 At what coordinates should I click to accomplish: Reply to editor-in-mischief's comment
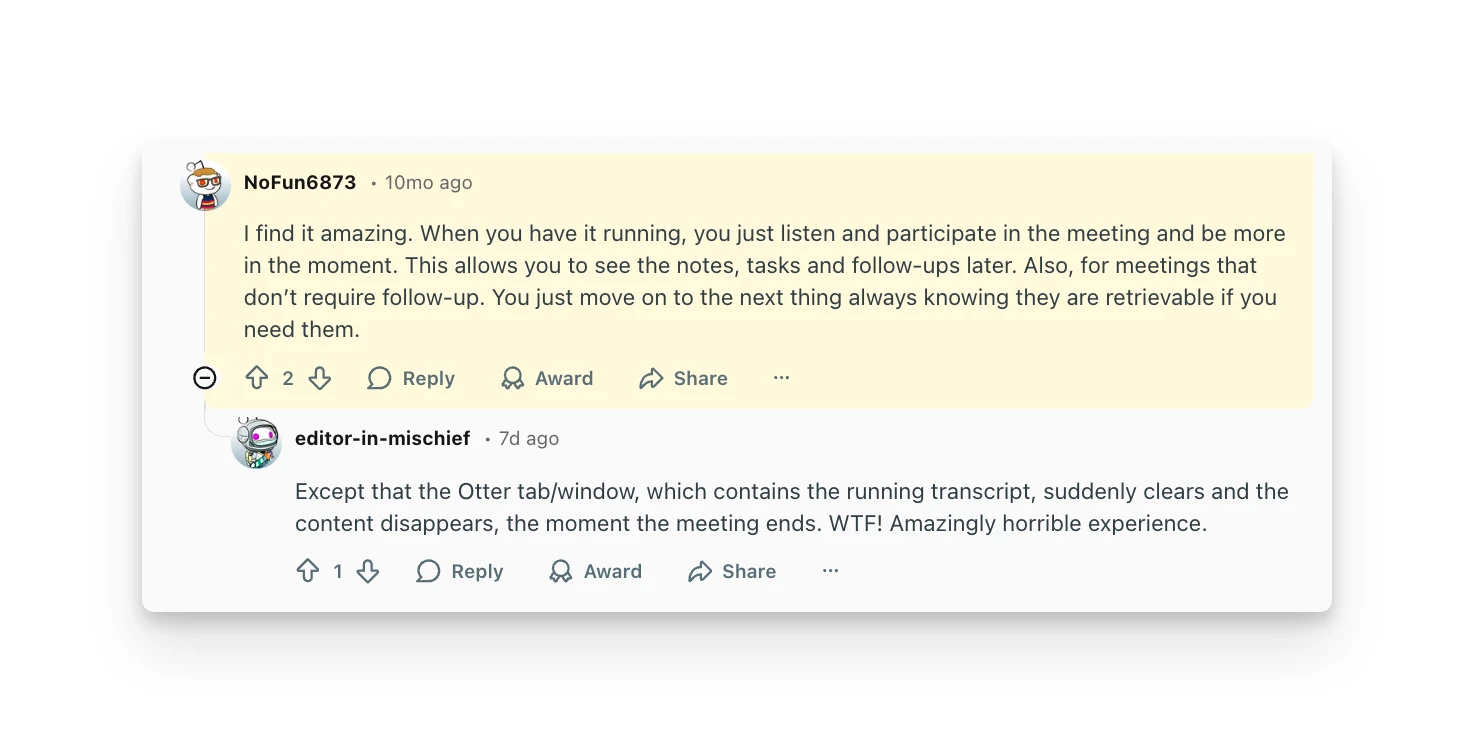pos(460,571)
